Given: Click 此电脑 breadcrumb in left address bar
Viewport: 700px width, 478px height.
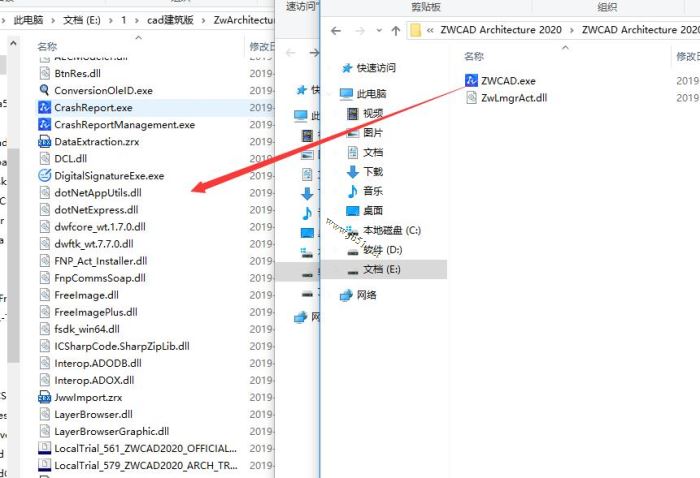Looking at the screenshot, I should (x=28, y=20).
